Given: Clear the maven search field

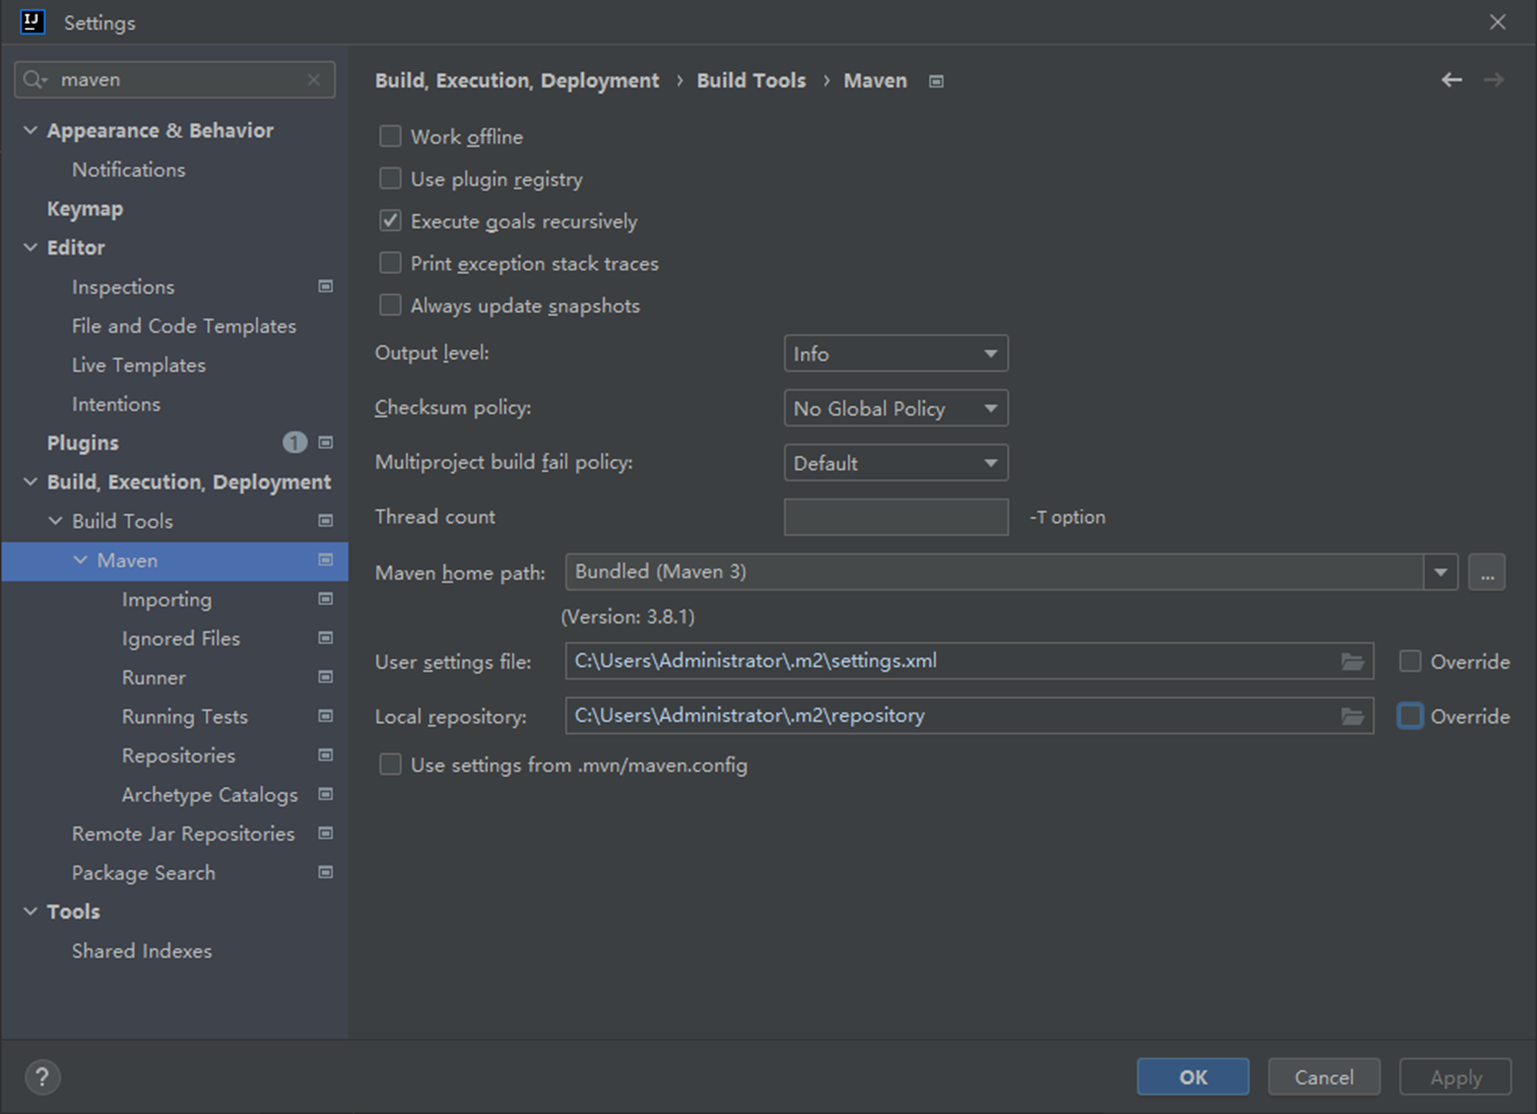Looking at the screenshot, I should [x=314, y=80].
